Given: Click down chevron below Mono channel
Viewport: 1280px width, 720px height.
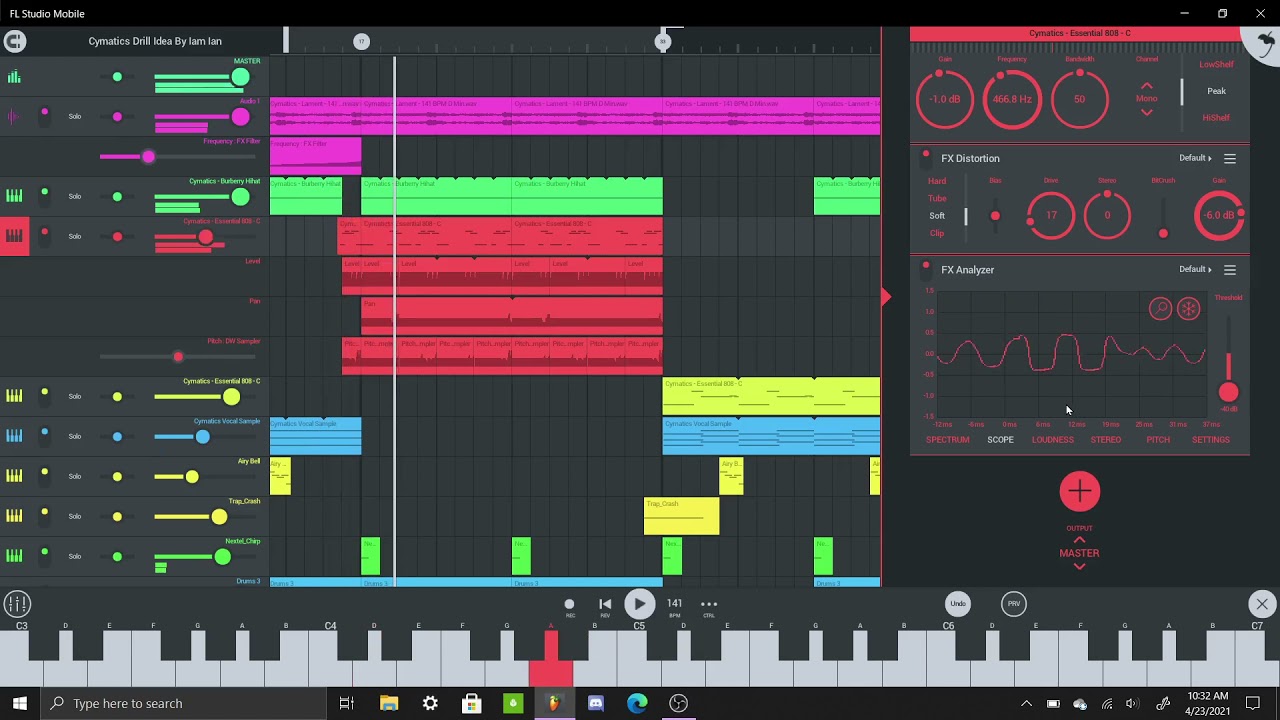Looking at the screenshot, I should 1147,112.
